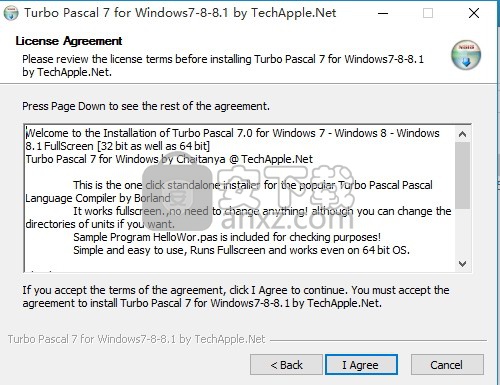Click the 'Language Compiler by Borland' text line
The image size is (500, 385).
click(x=98, y=198)
